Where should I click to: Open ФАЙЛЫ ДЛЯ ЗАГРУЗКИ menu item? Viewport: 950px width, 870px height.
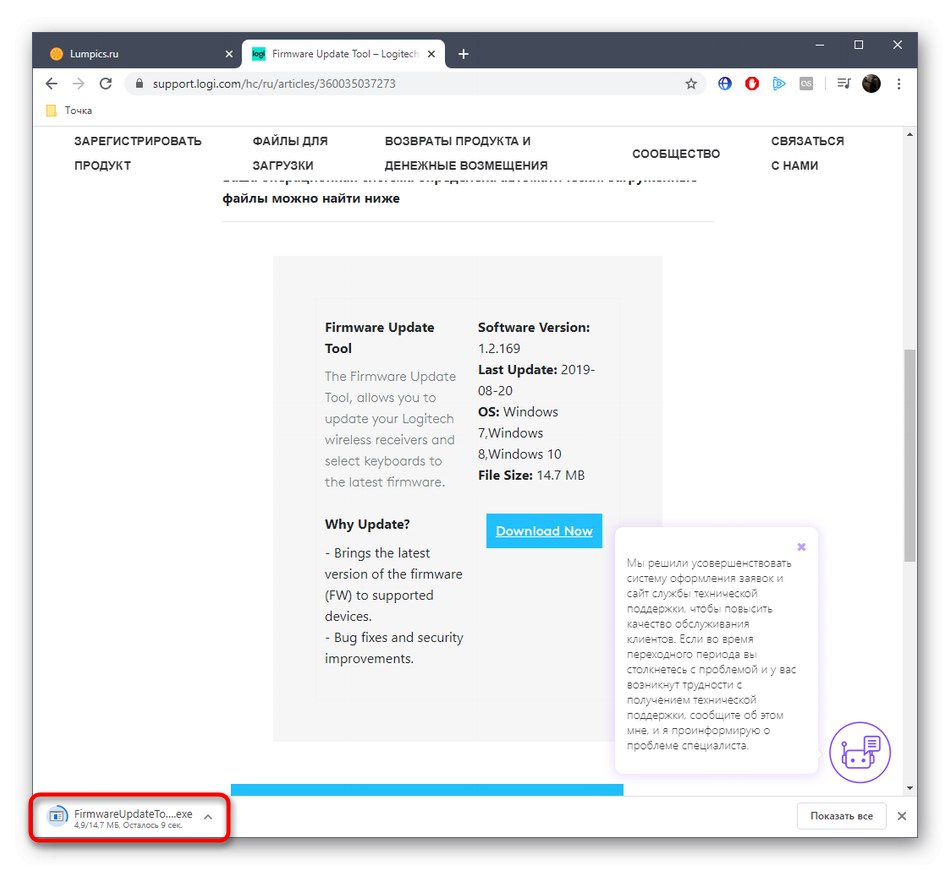click(290, 153)
